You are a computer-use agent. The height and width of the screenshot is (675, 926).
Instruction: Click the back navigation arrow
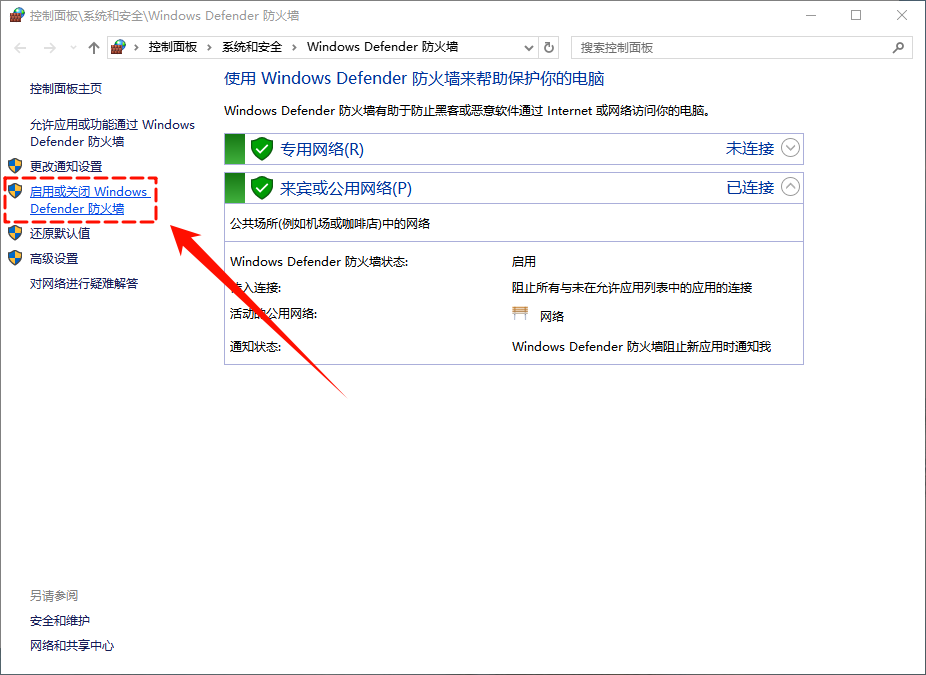pos(20,47)
